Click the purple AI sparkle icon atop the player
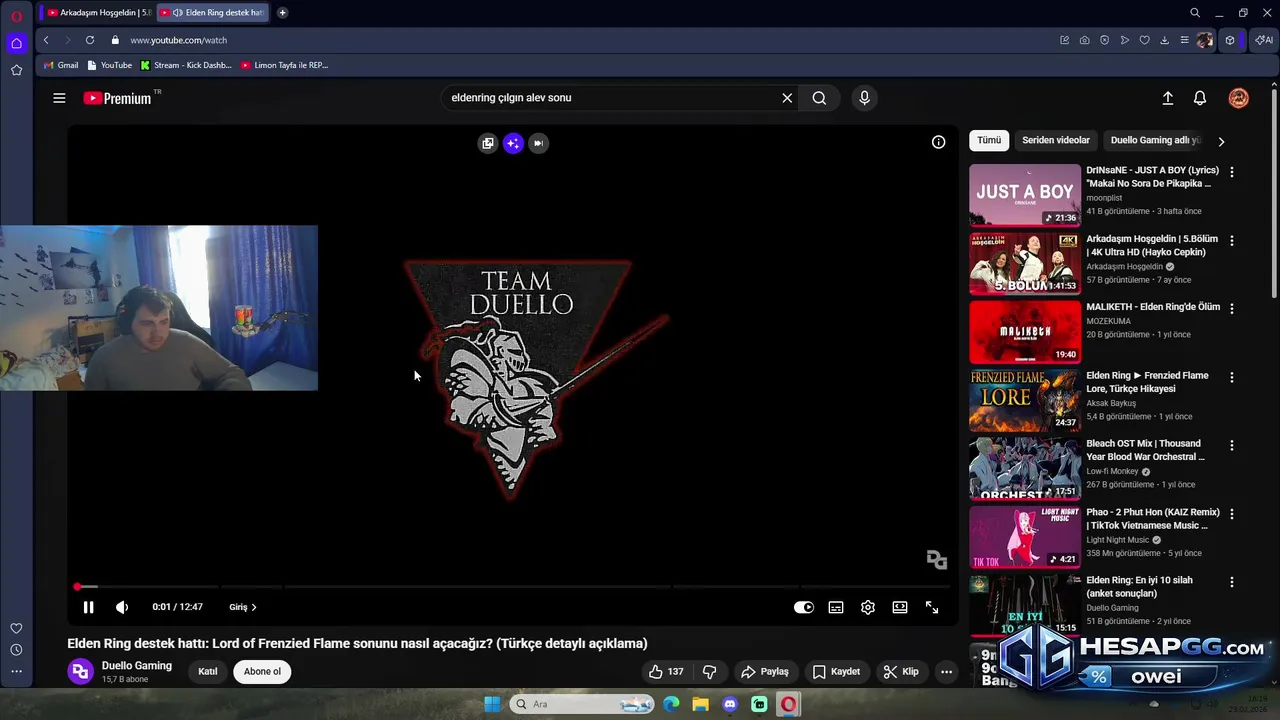 [x=513, y=143]
